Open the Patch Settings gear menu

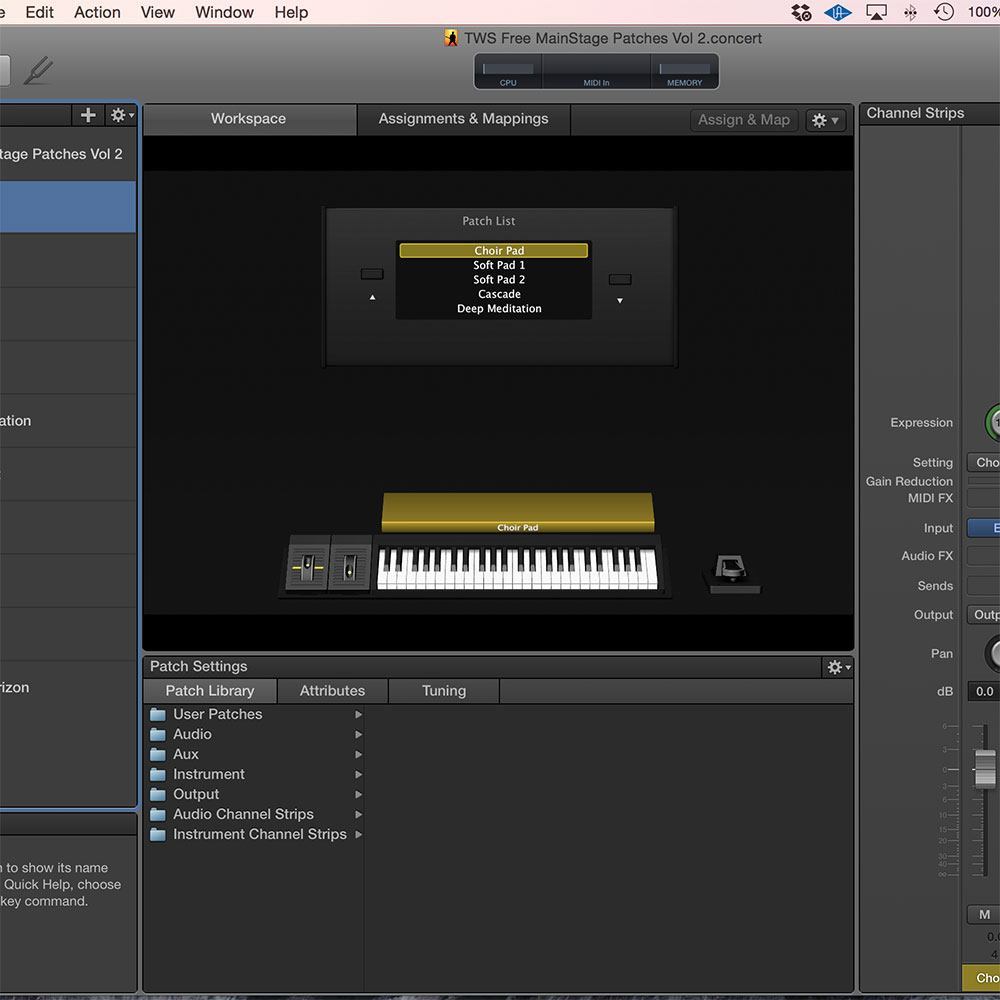pos(836,667)
